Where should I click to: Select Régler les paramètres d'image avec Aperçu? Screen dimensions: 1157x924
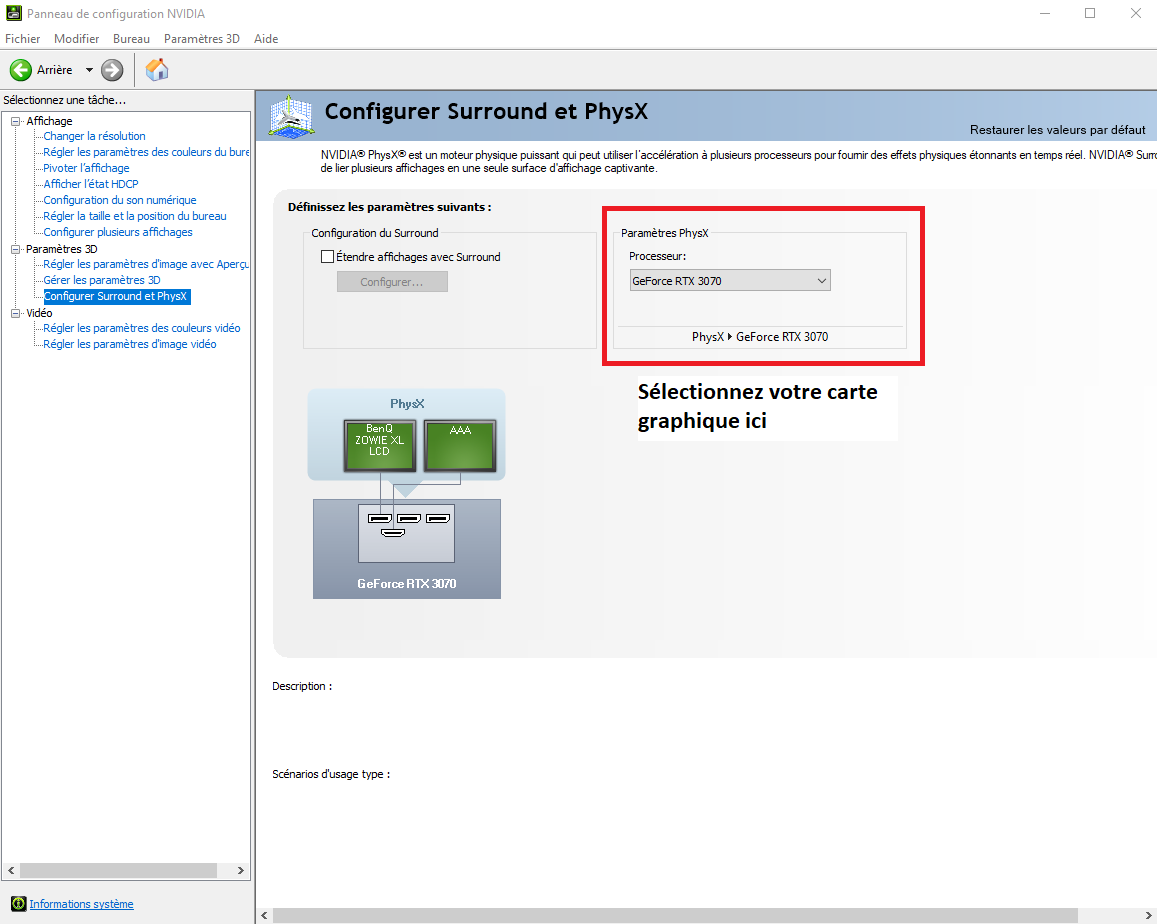pos(146,264)
